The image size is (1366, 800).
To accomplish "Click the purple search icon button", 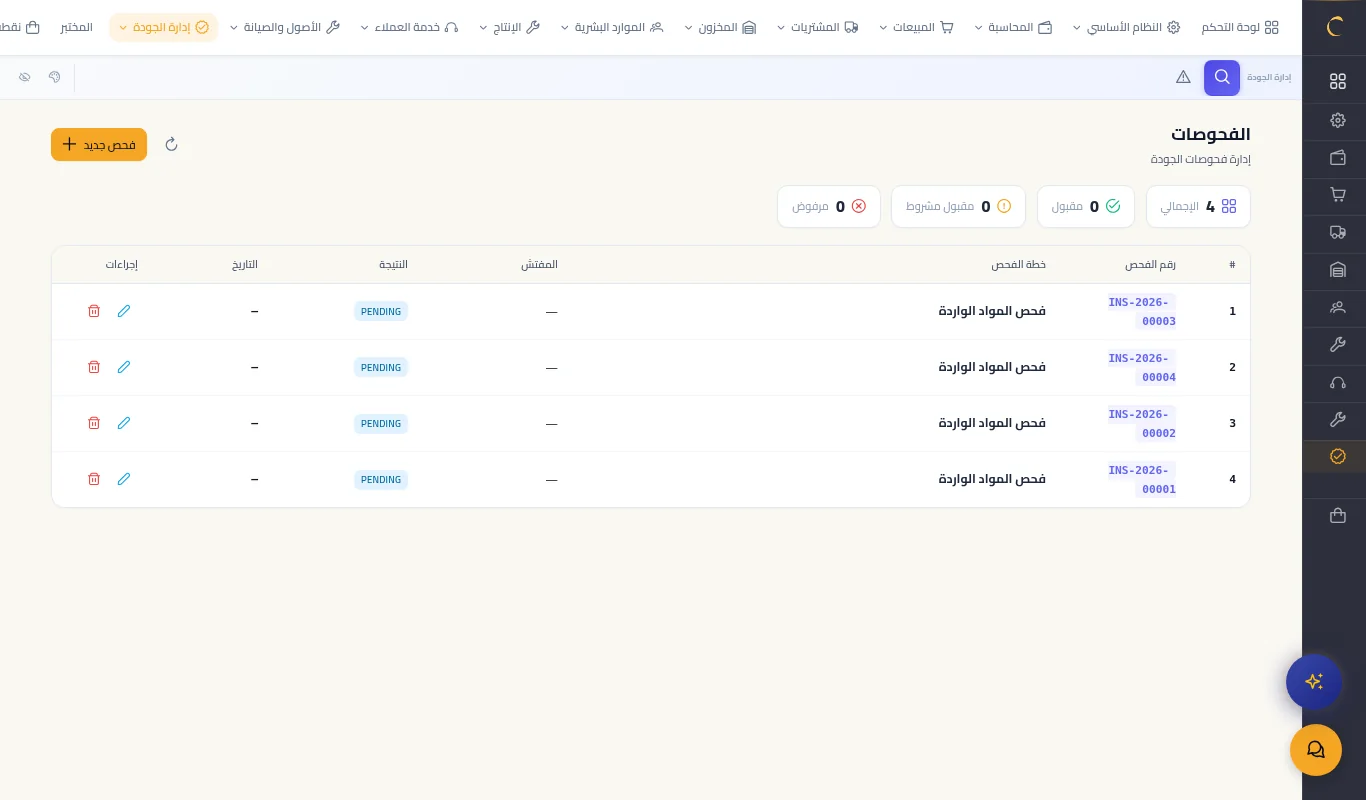I will click(1221, 78).
